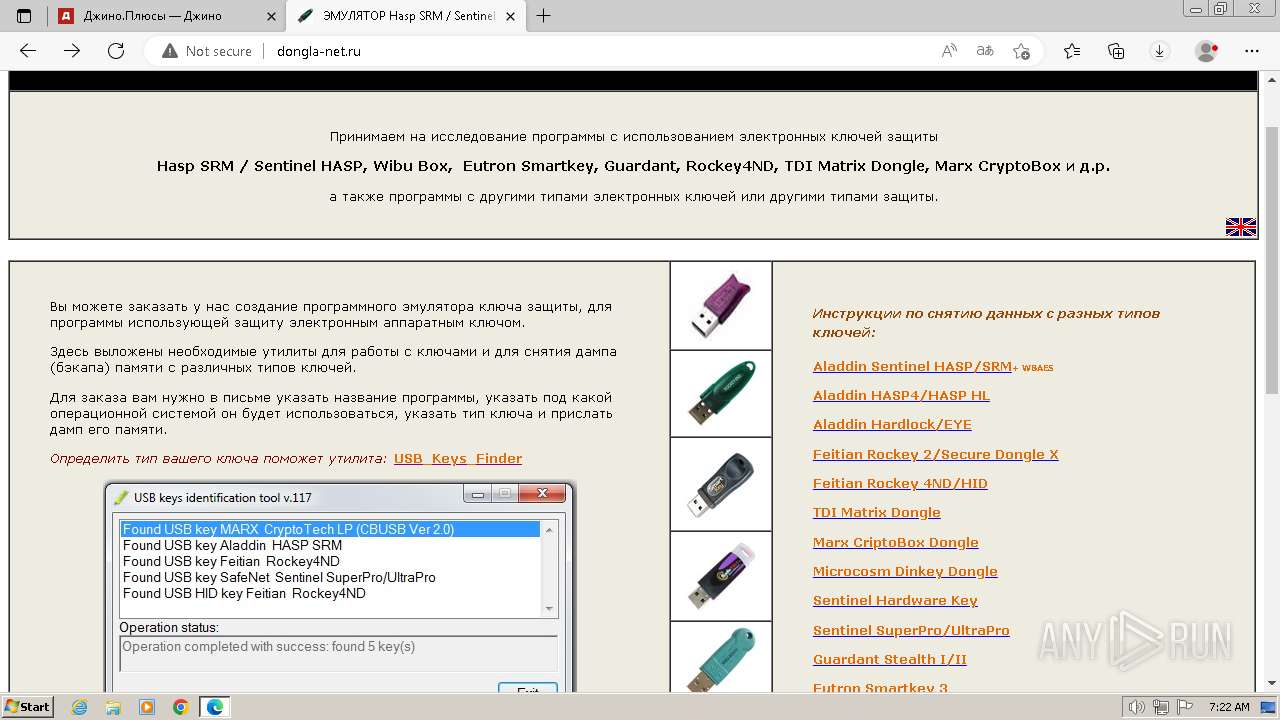Click the key list scroll-up arrow

pos(548,529)
